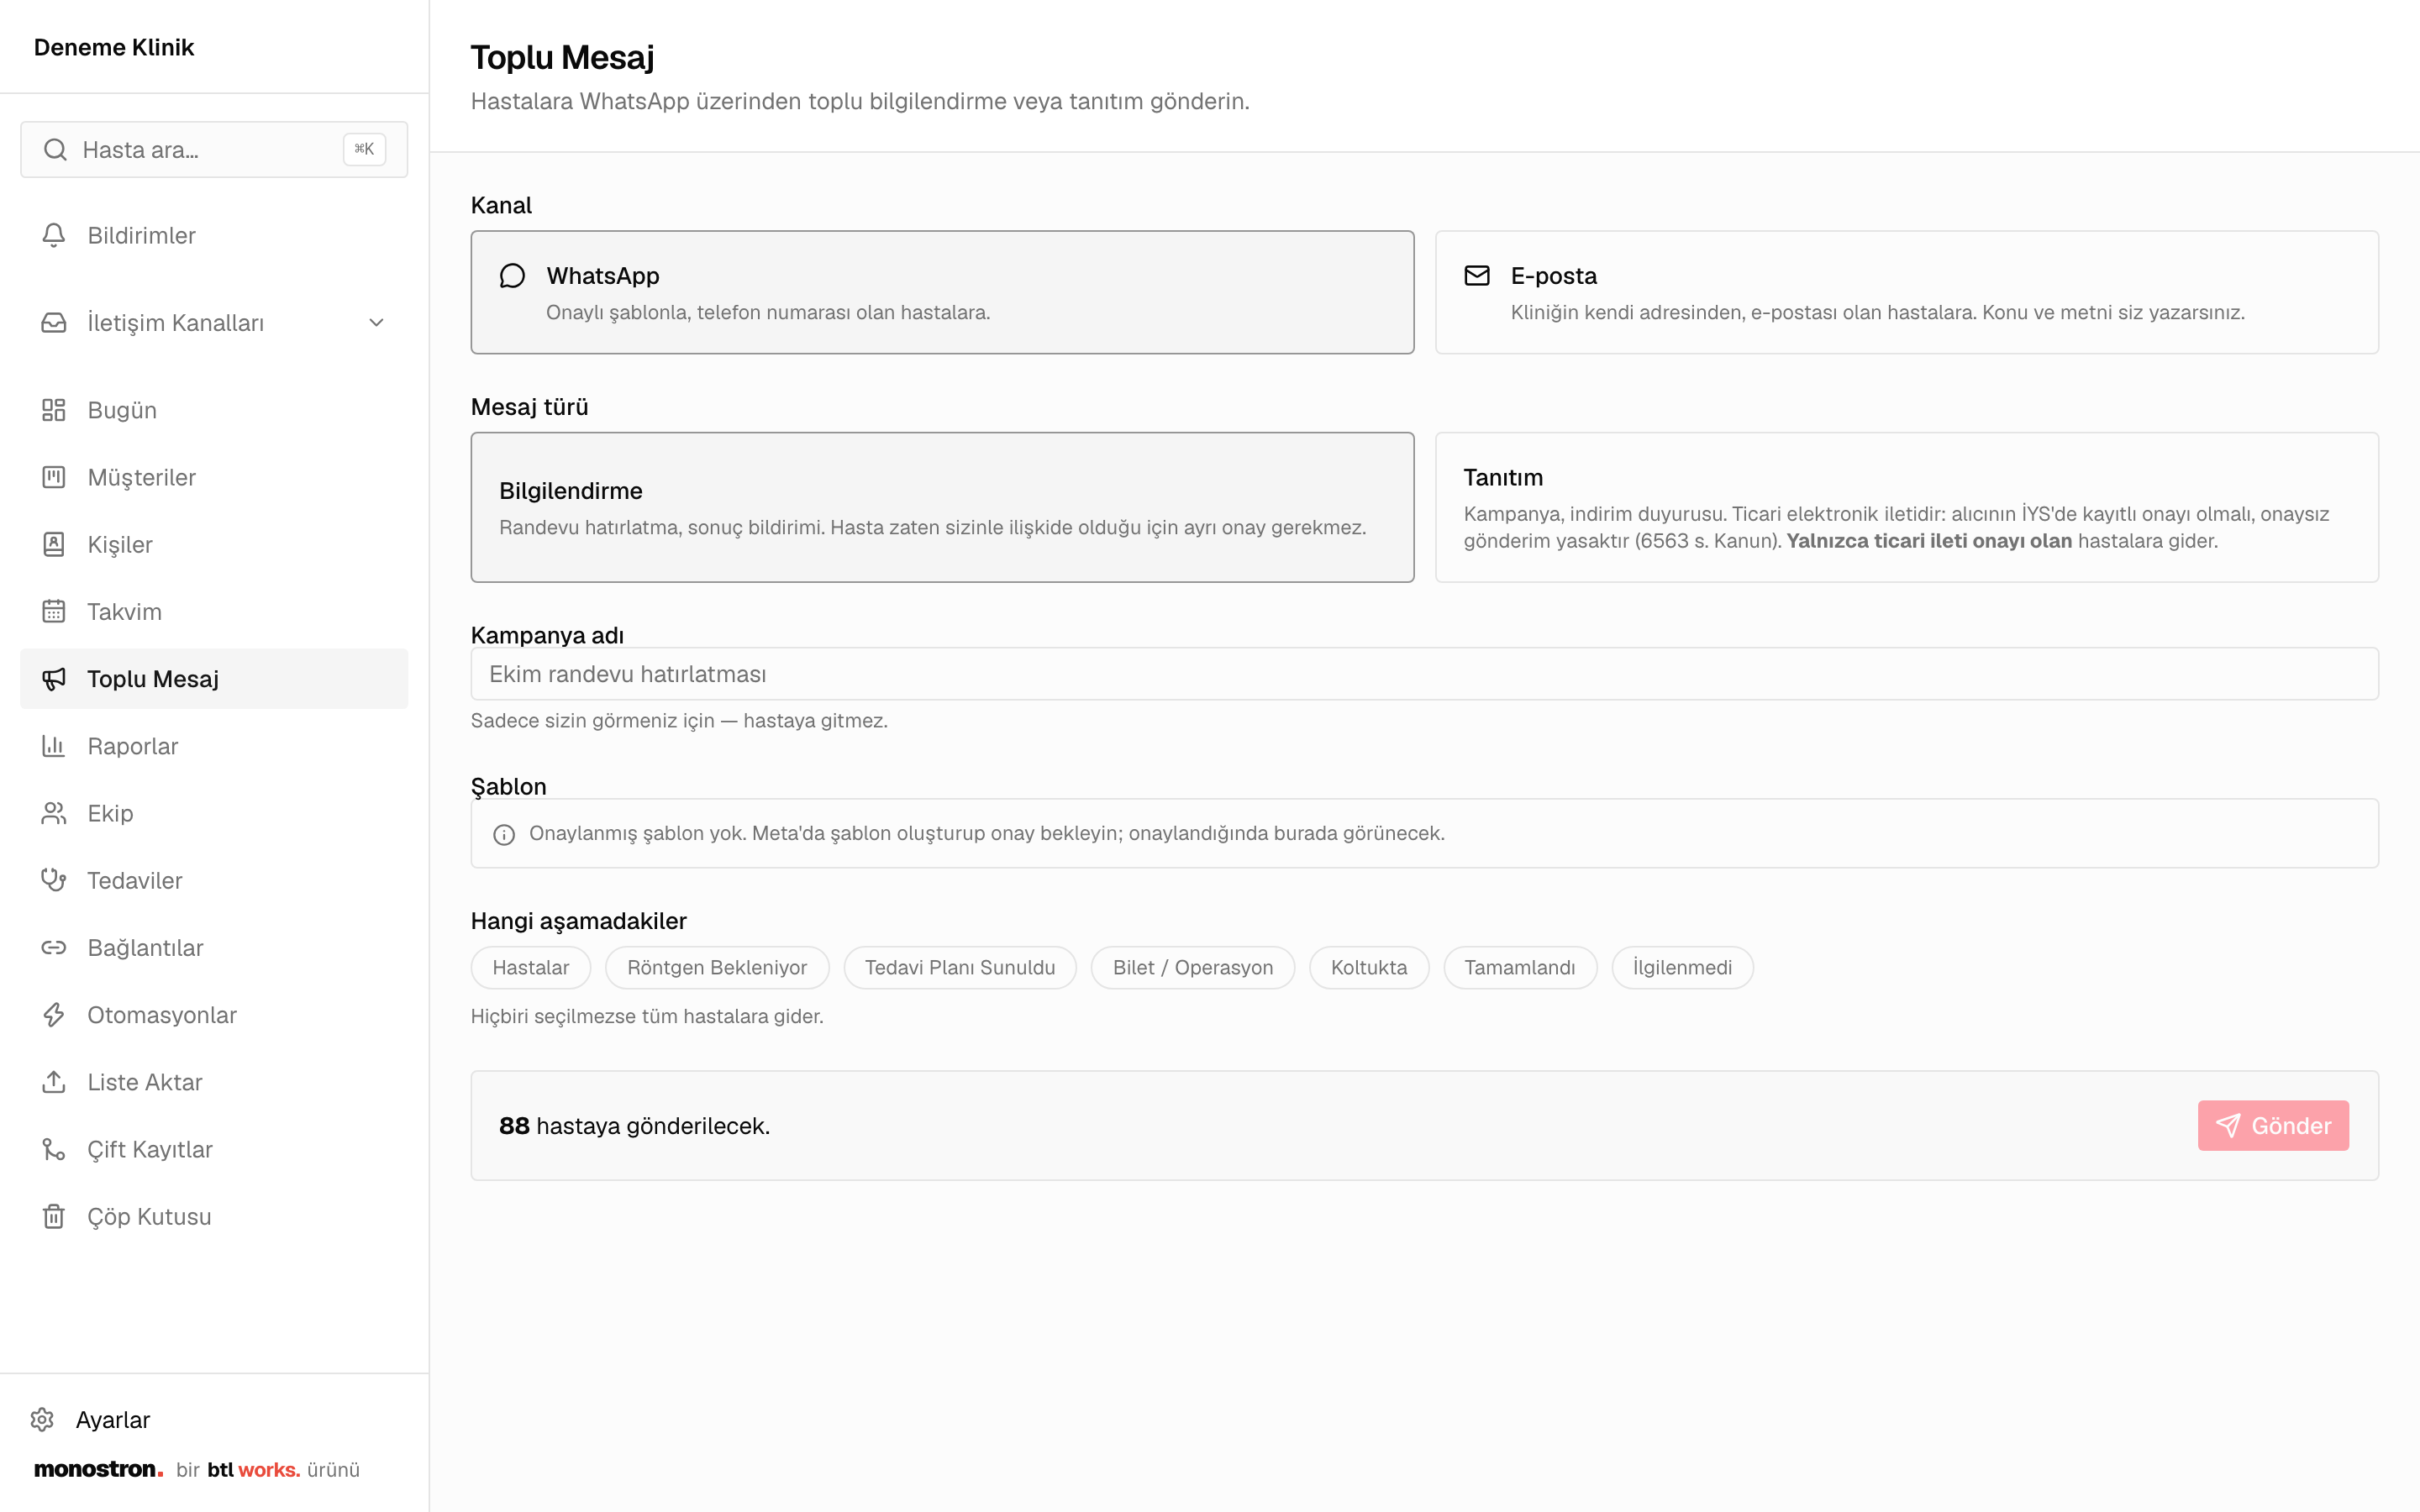The height and width of the screenshot is (1512, 2420).
Task: Toggle the Hastalar stage chip
Action: 531,967
